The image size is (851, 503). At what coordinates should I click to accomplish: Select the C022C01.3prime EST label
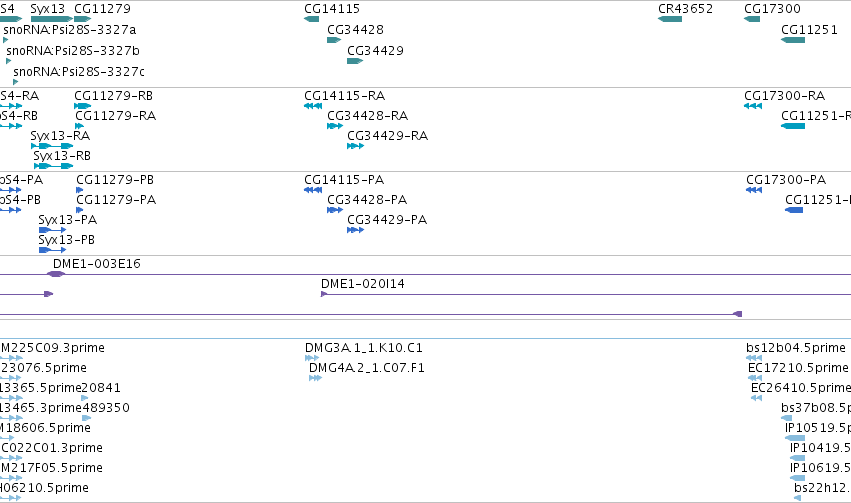(x=52, y=448)
